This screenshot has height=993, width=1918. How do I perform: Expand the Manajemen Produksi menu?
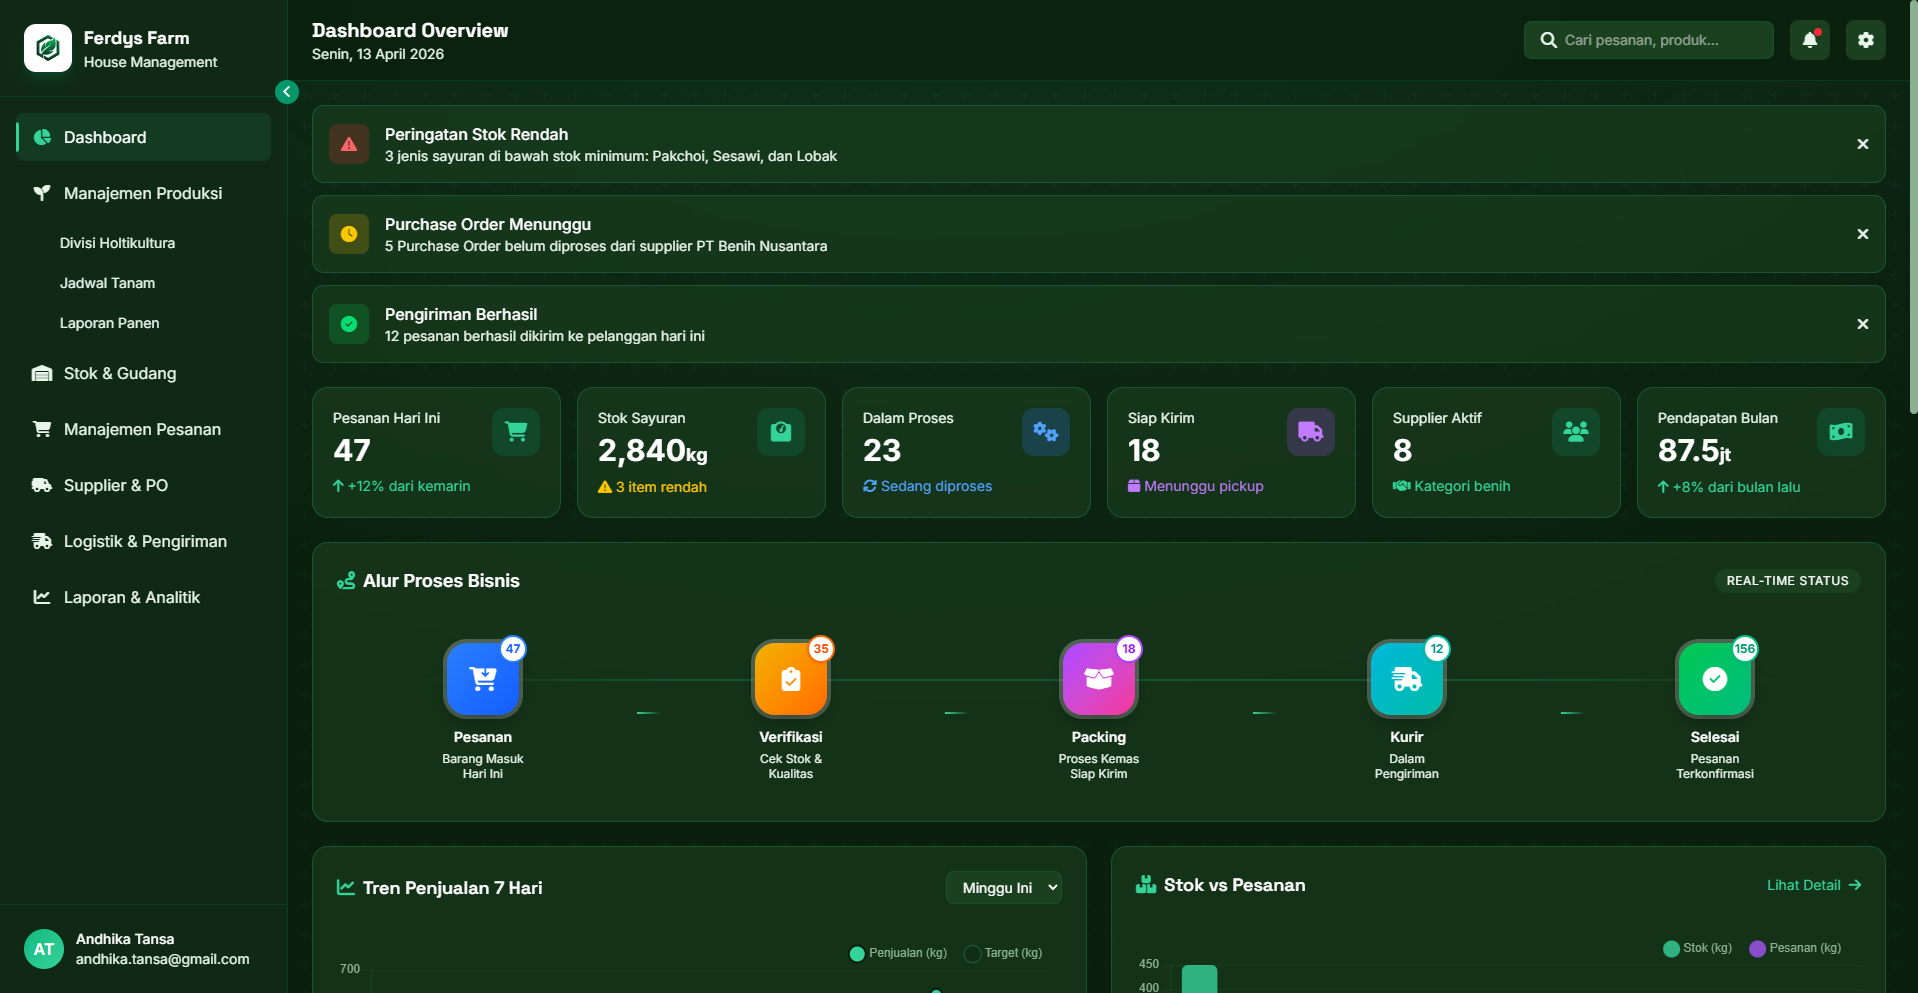(x=142, y=193)
